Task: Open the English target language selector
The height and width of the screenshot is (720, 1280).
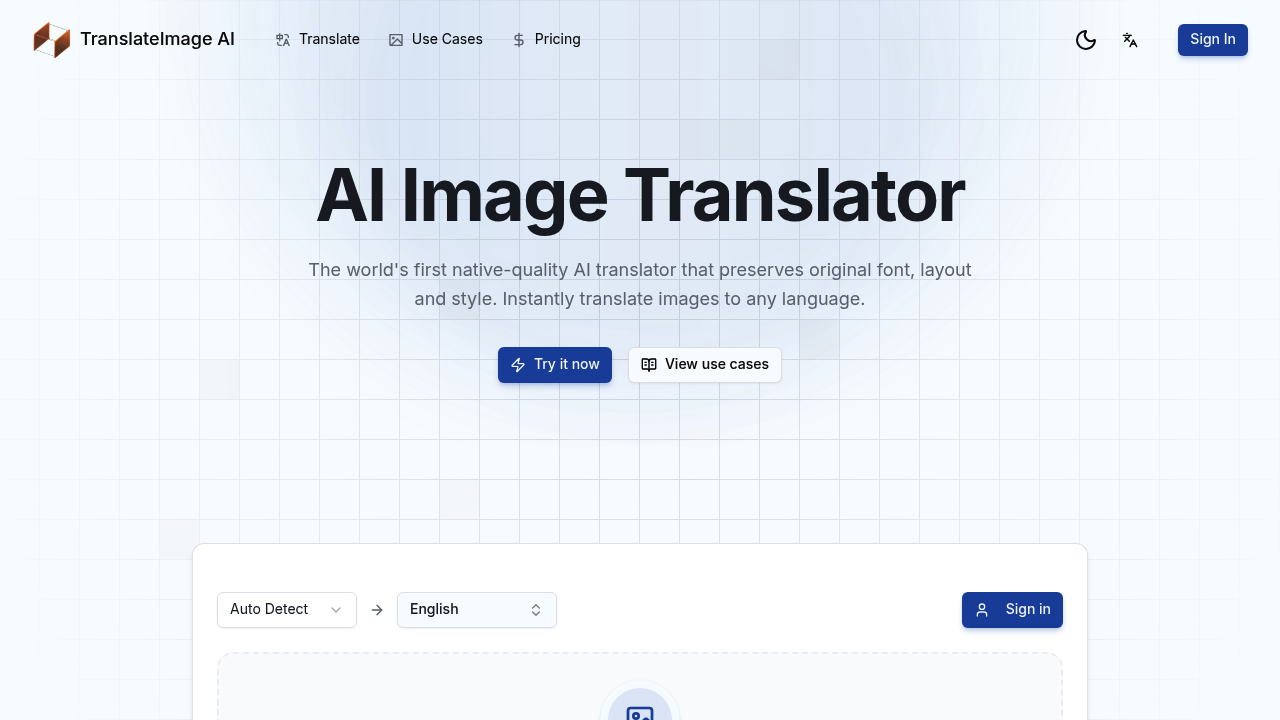Action: pyautogui.click(x=477, y=610)
